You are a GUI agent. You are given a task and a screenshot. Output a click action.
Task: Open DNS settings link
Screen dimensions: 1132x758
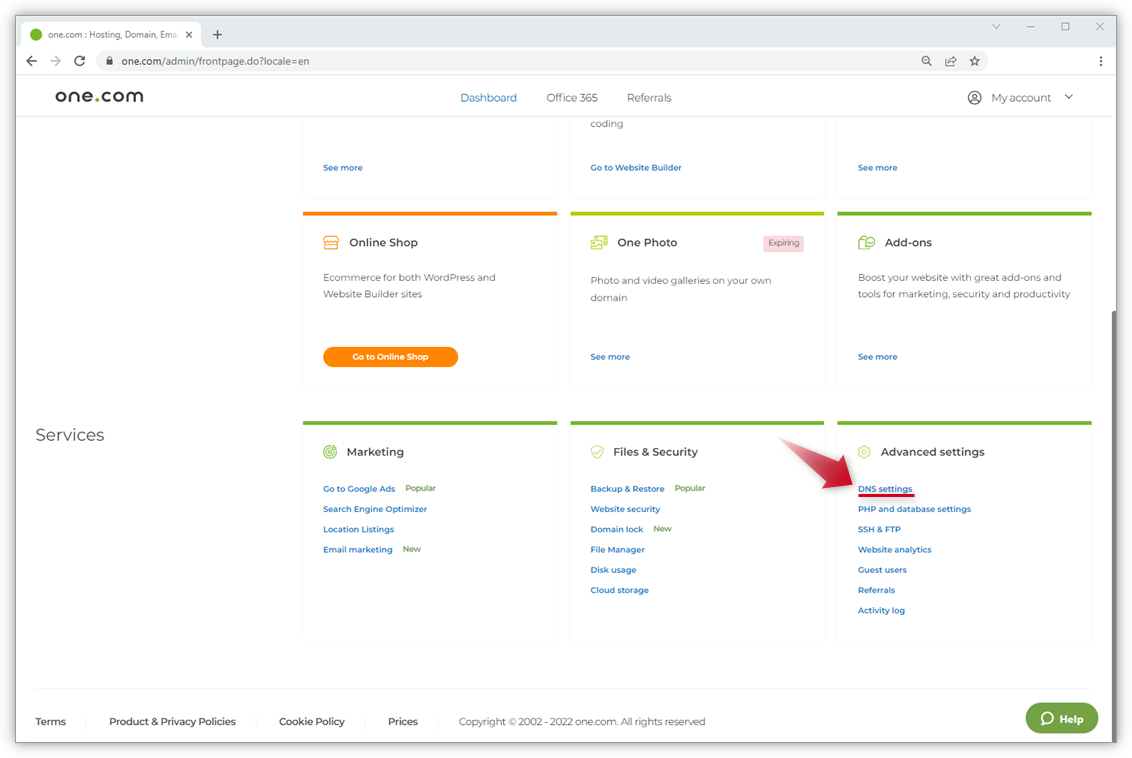click(x=885, y=489)
